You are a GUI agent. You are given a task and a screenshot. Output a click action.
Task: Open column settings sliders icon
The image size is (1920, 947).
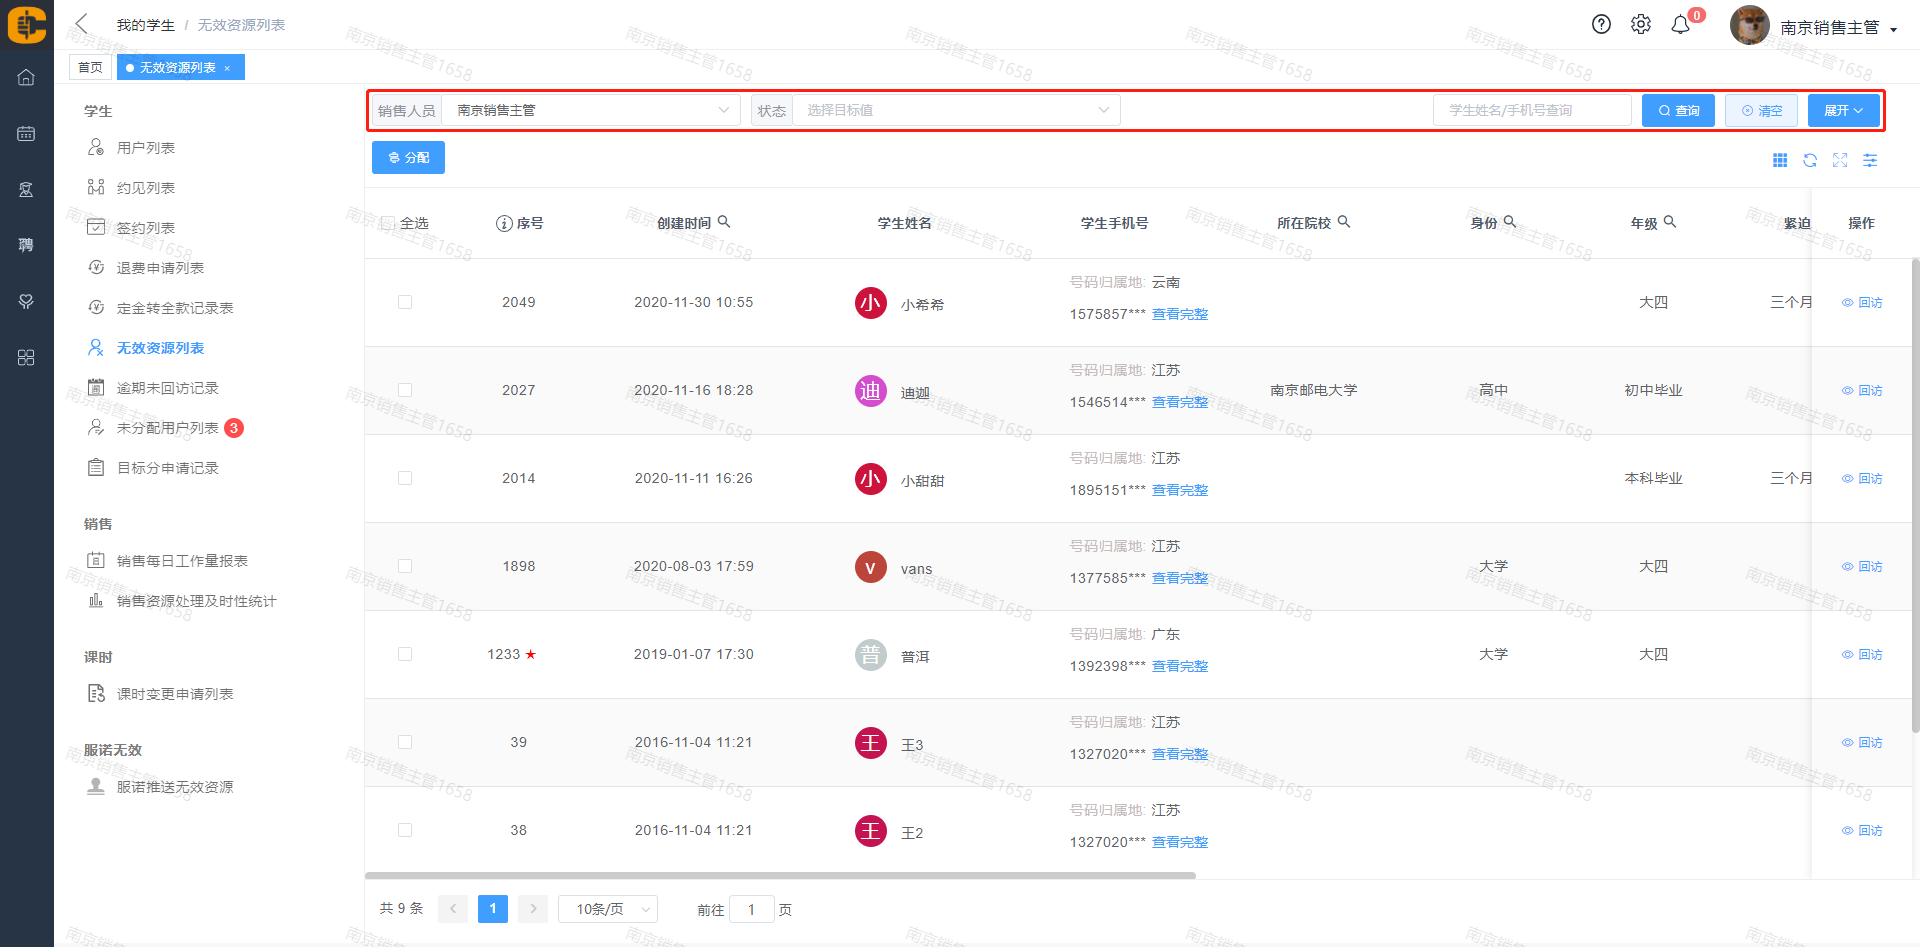[x=1870, y=161]
